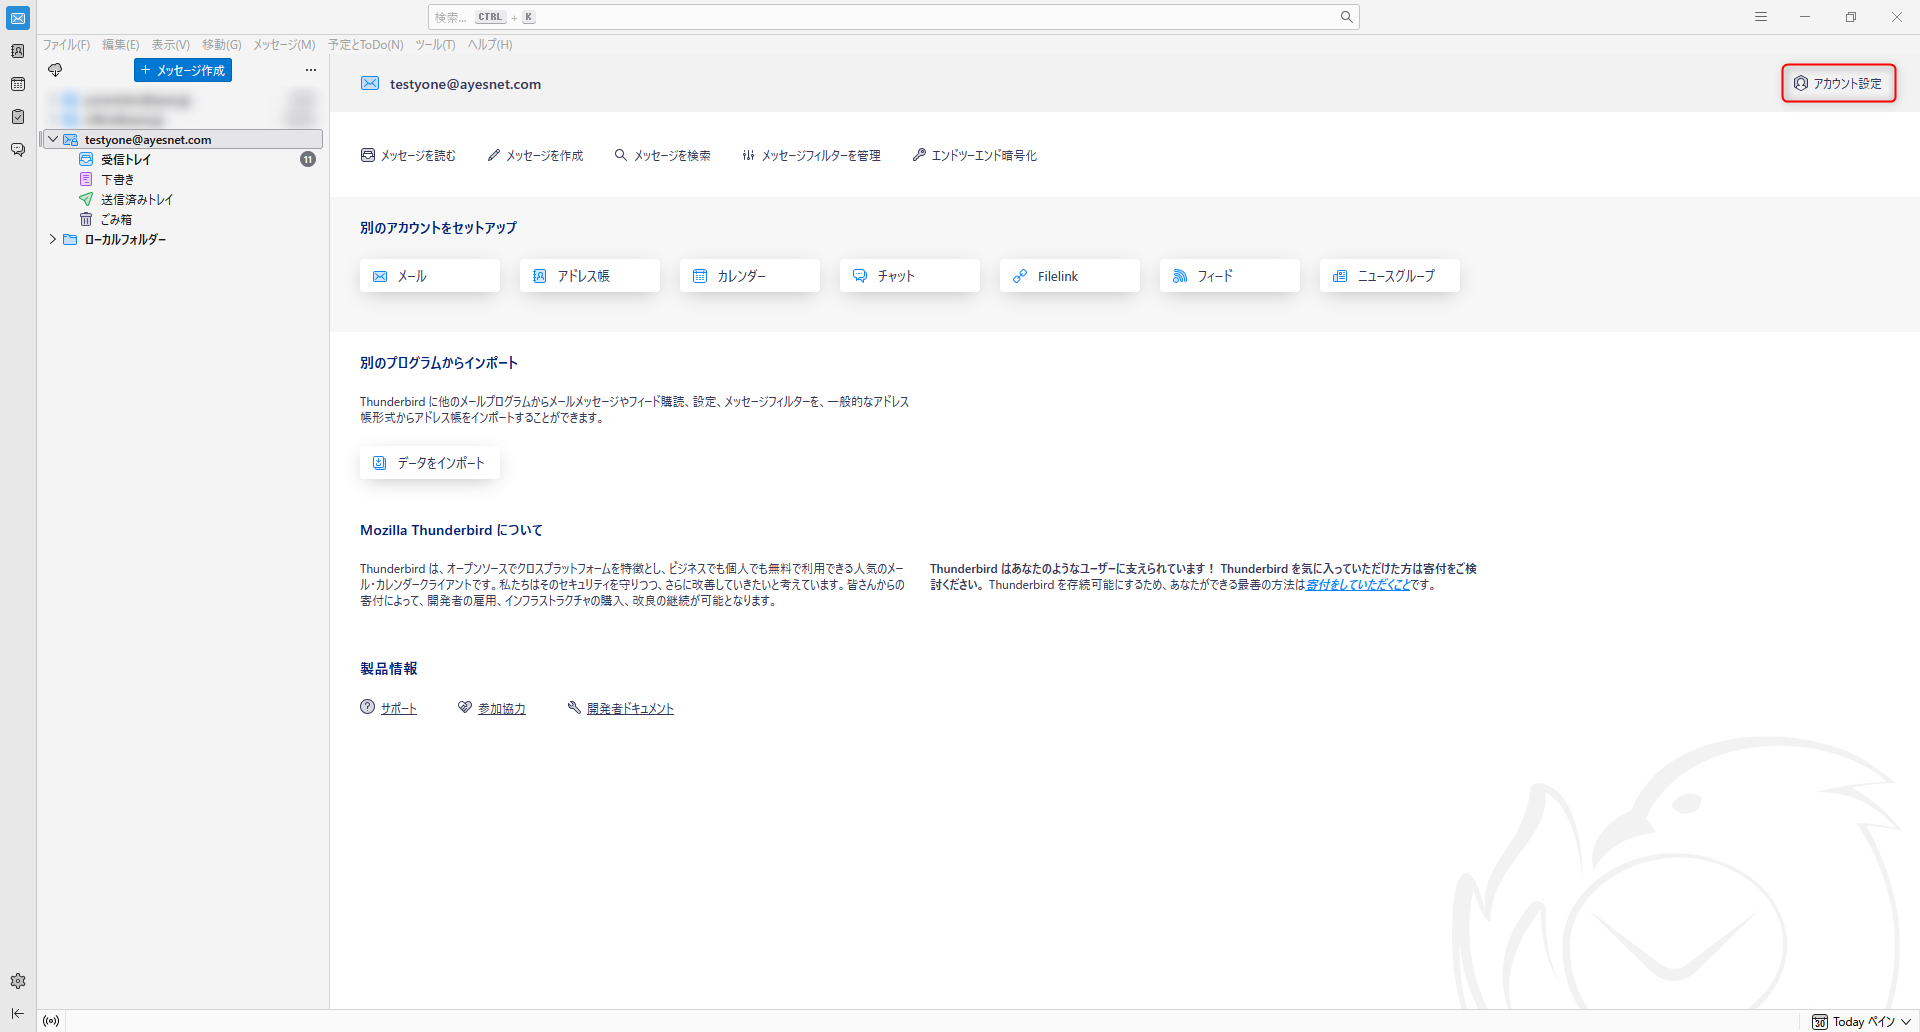The height and width of the screenshot is (1032, 1920).
Task: Open メッセージフィルターを管理 filter management
Action: coord(811,155)
